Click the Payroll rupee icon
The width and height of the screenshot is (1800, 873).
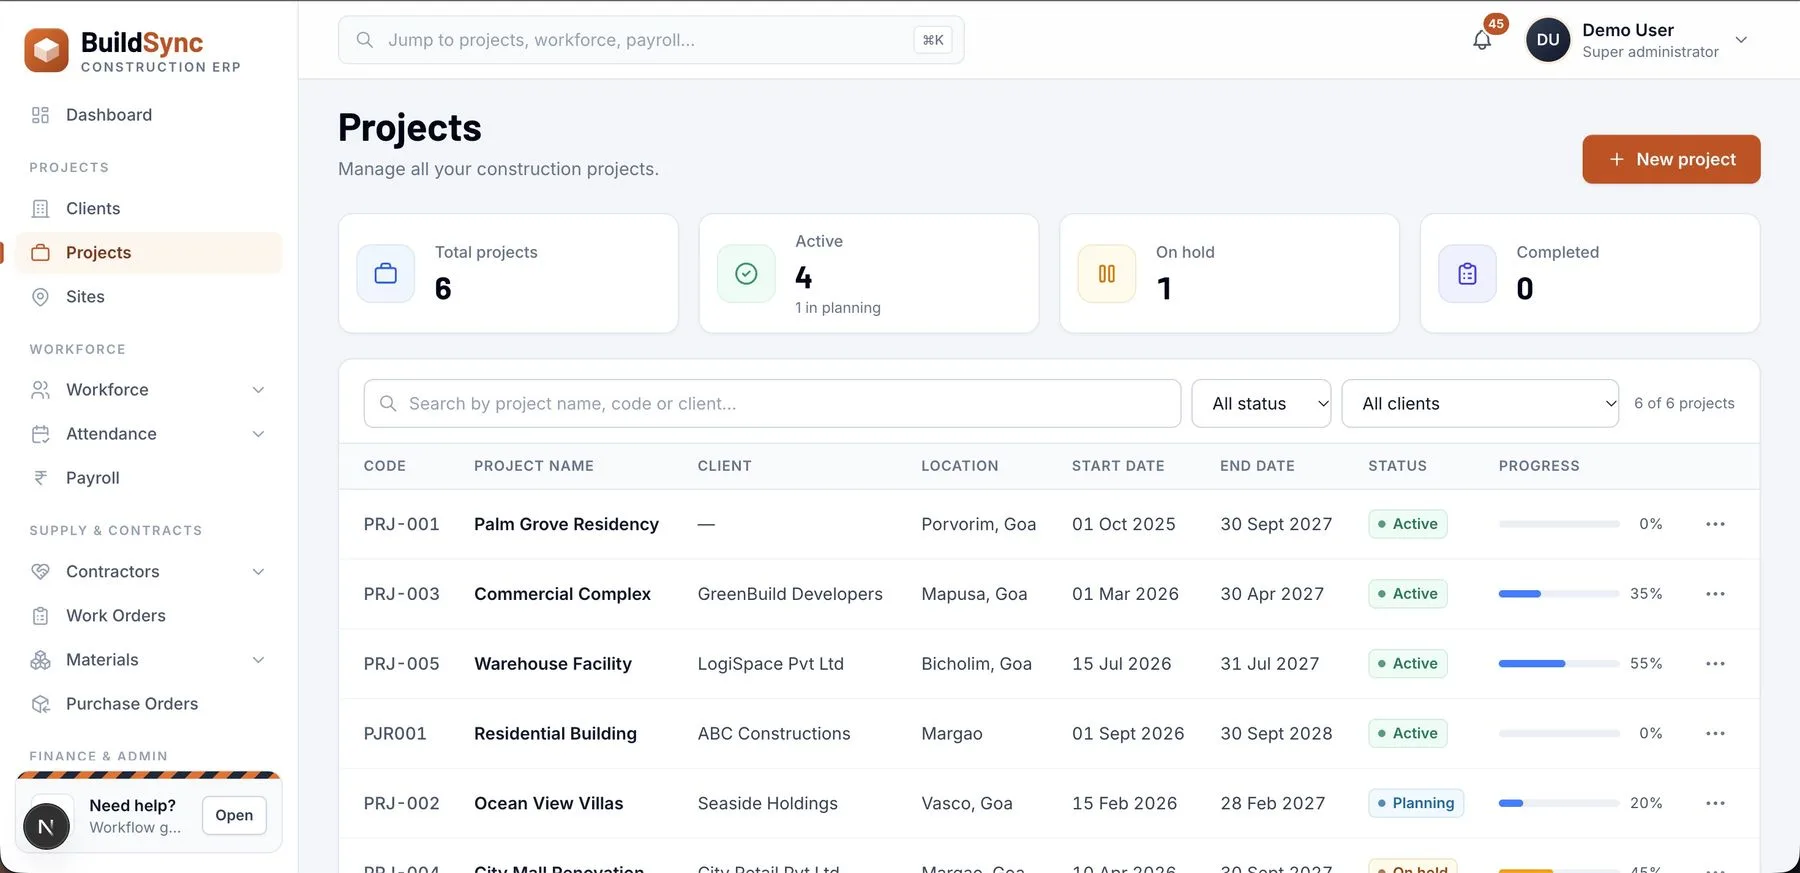point(40,478)
